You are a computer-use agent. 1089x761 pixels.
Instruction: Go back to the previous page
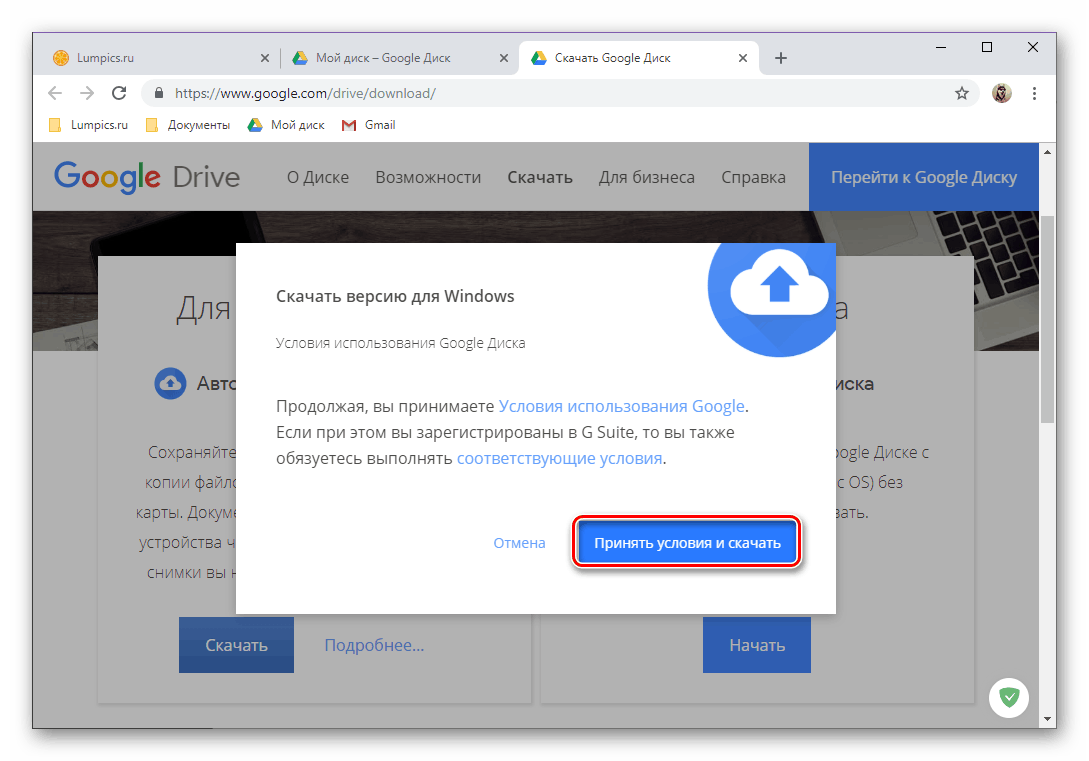point(55,93)
